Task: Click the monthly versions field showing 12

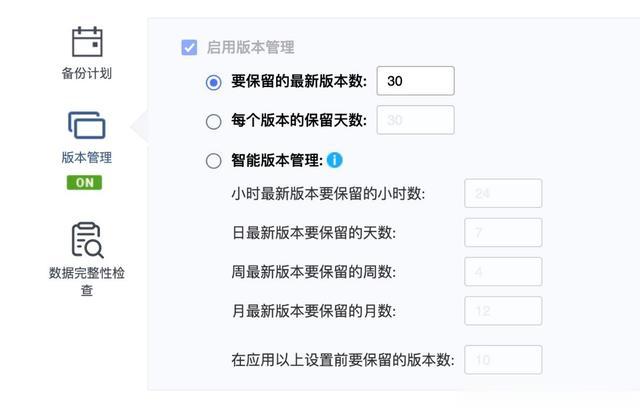Action: [x=503, y=311]
